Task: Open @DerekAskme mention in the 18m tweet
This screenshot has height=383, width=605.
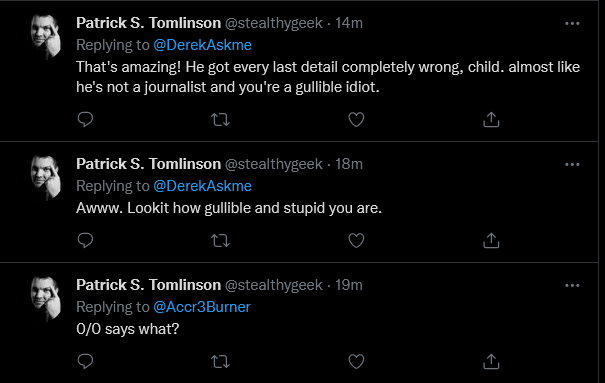Action: [x=203, y=186]
